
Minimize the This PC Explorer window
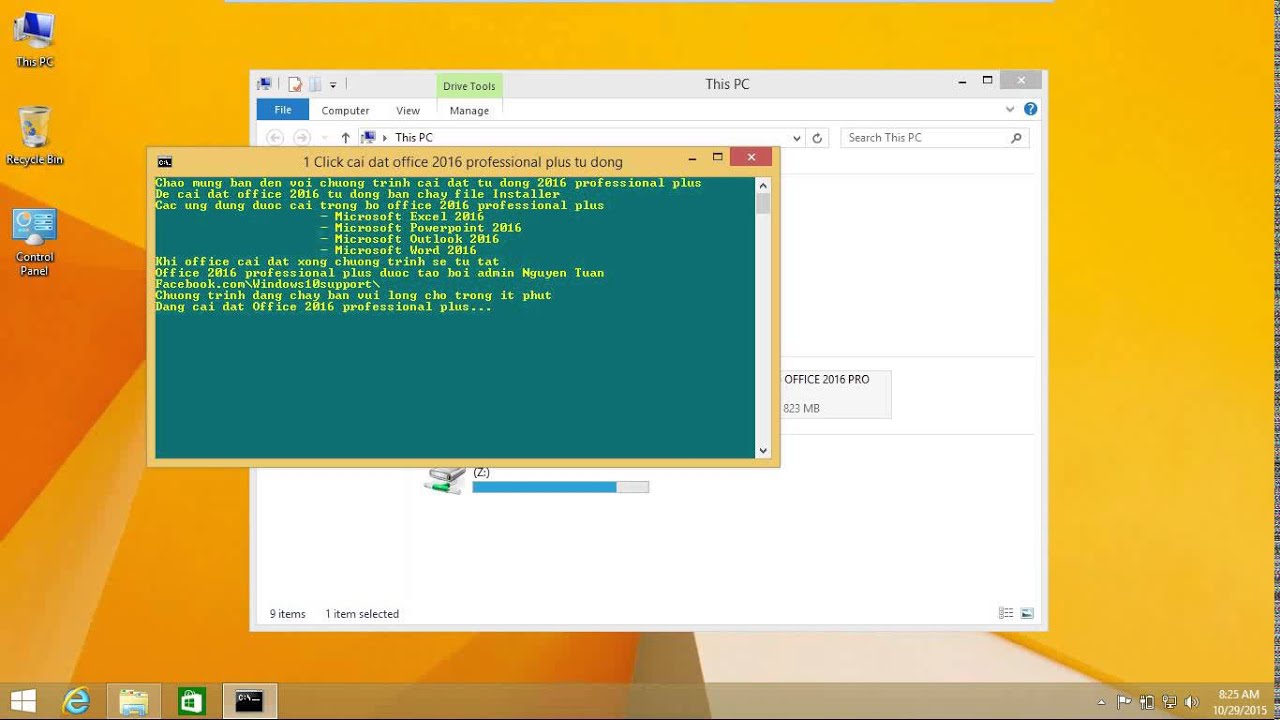coord(962,81)
